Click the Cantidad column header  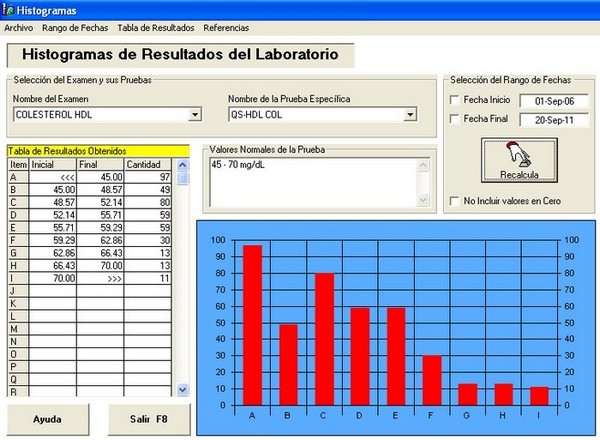(x=148, y=165)
